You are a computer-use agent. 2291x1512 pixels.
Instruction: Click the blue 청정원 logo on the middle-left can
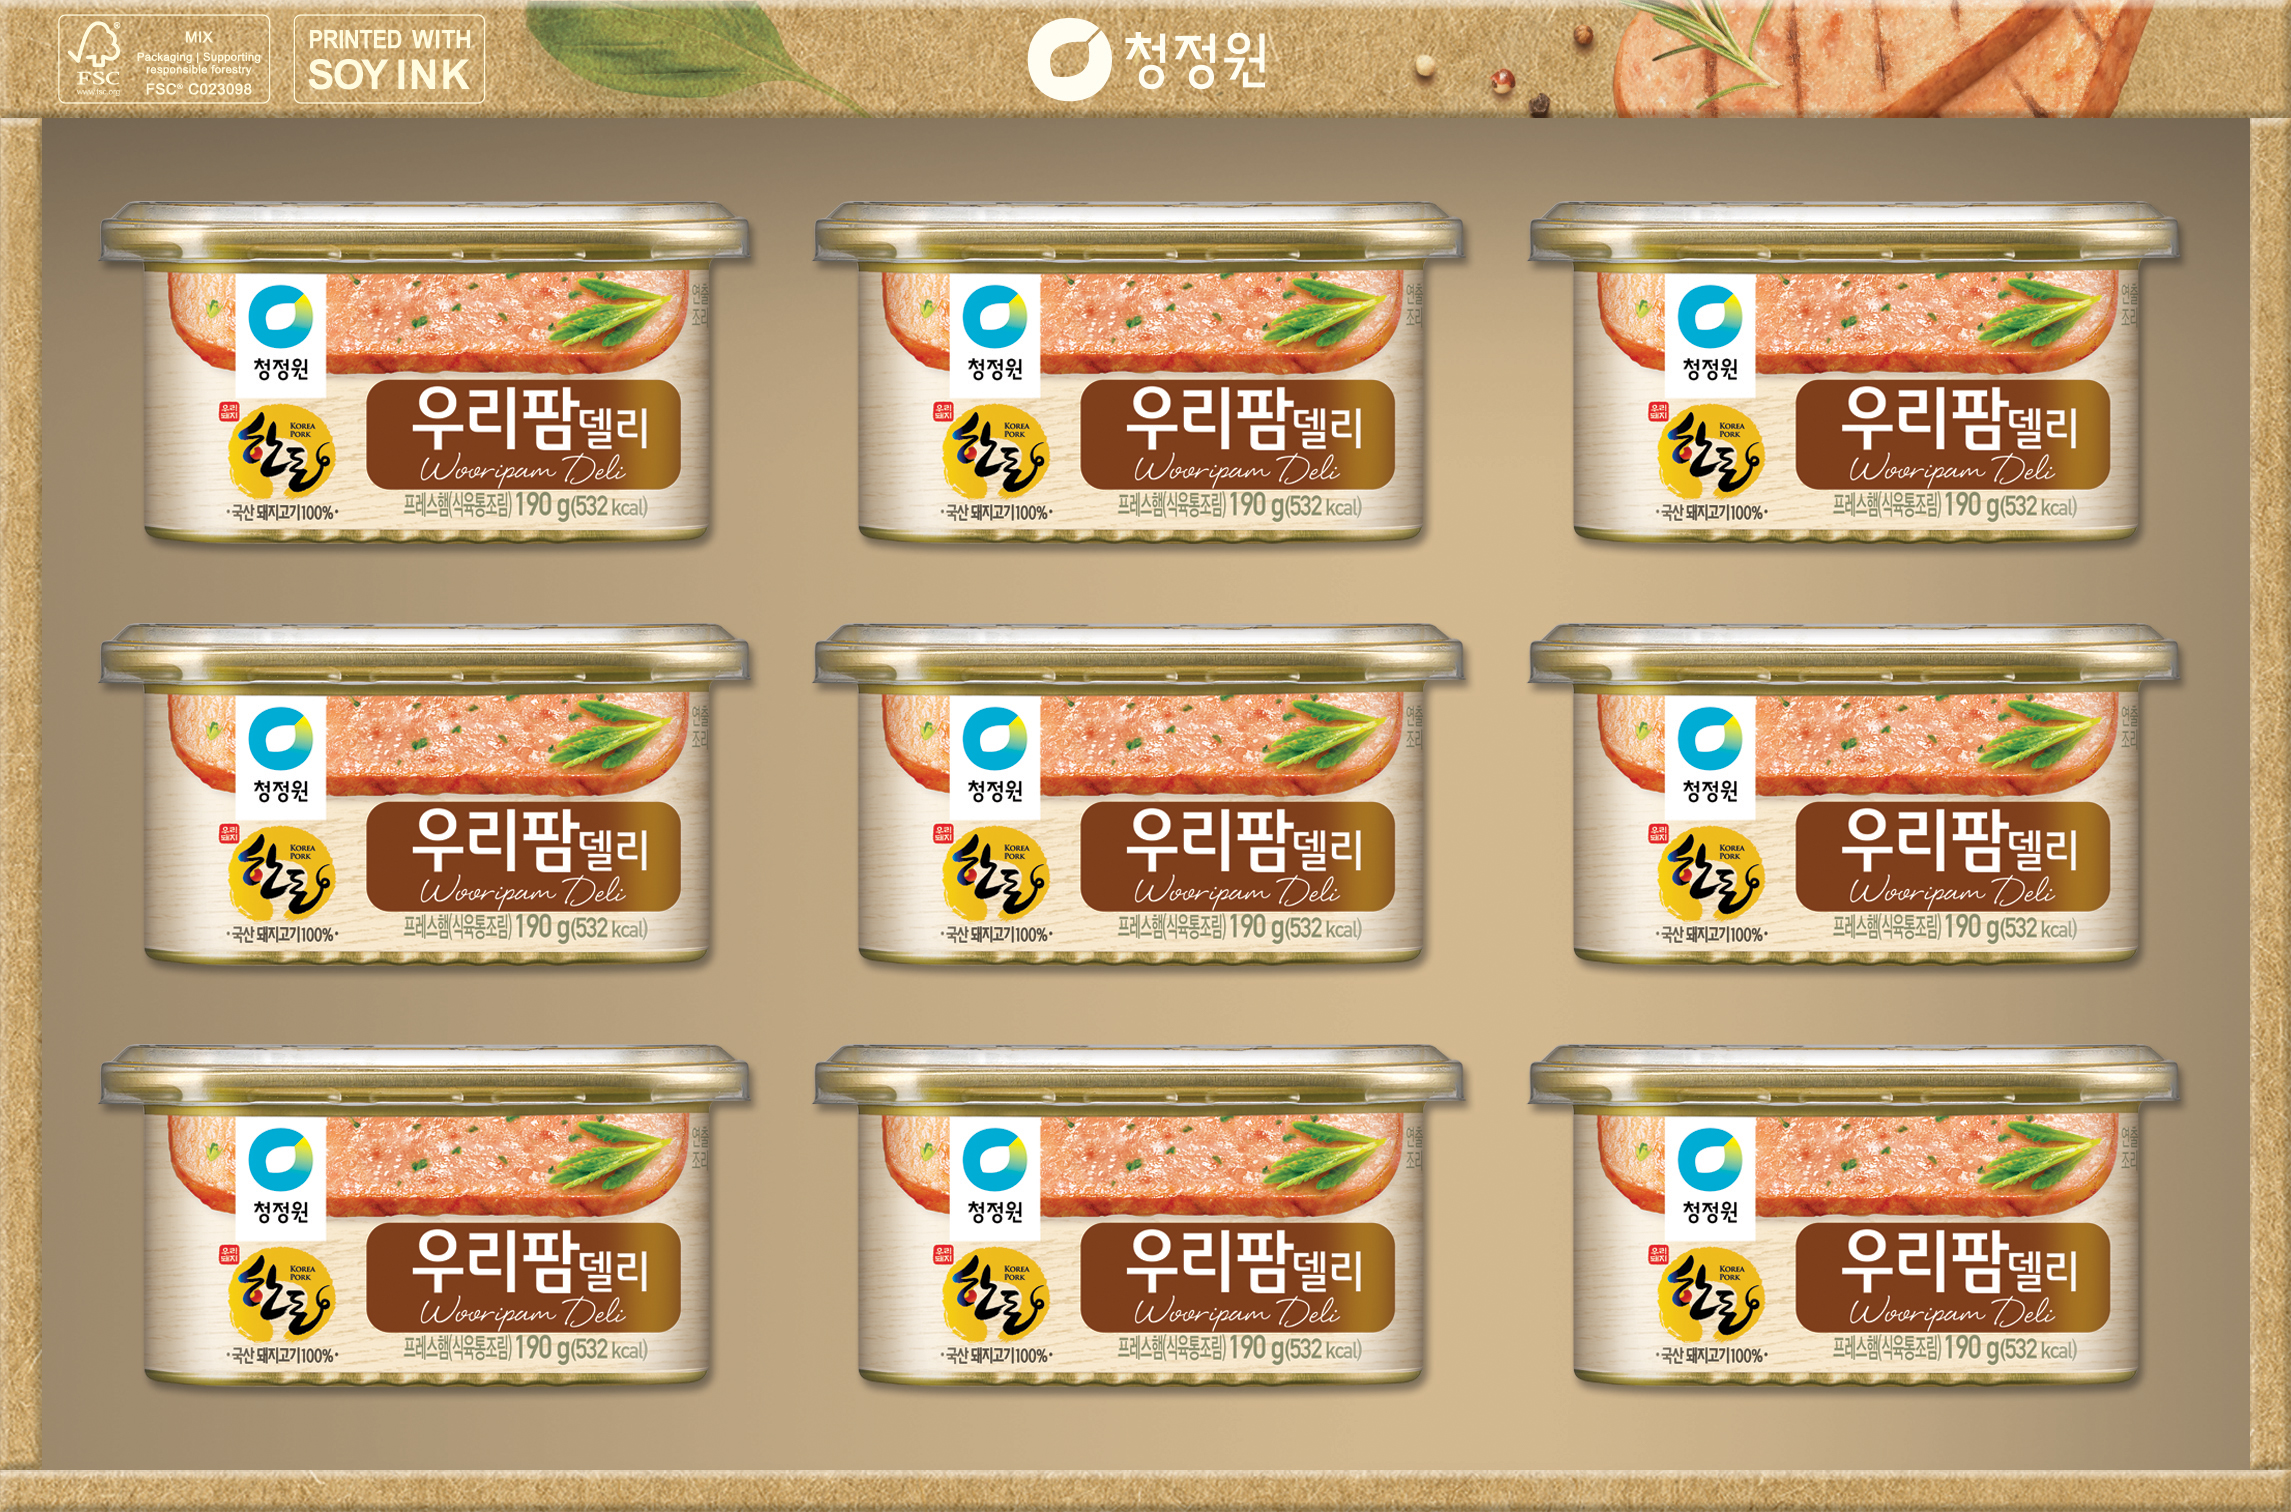[281, 753]
